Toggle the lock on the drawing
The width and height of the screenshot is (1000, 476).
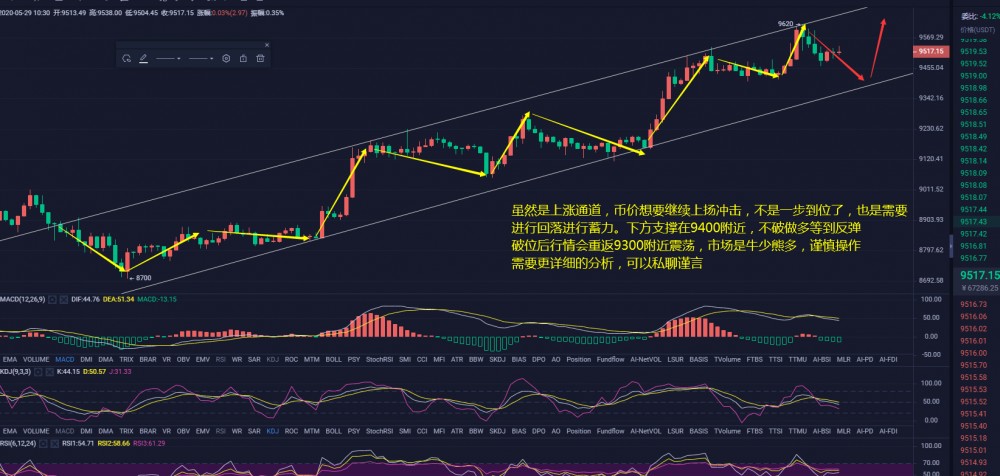[243, 59]
